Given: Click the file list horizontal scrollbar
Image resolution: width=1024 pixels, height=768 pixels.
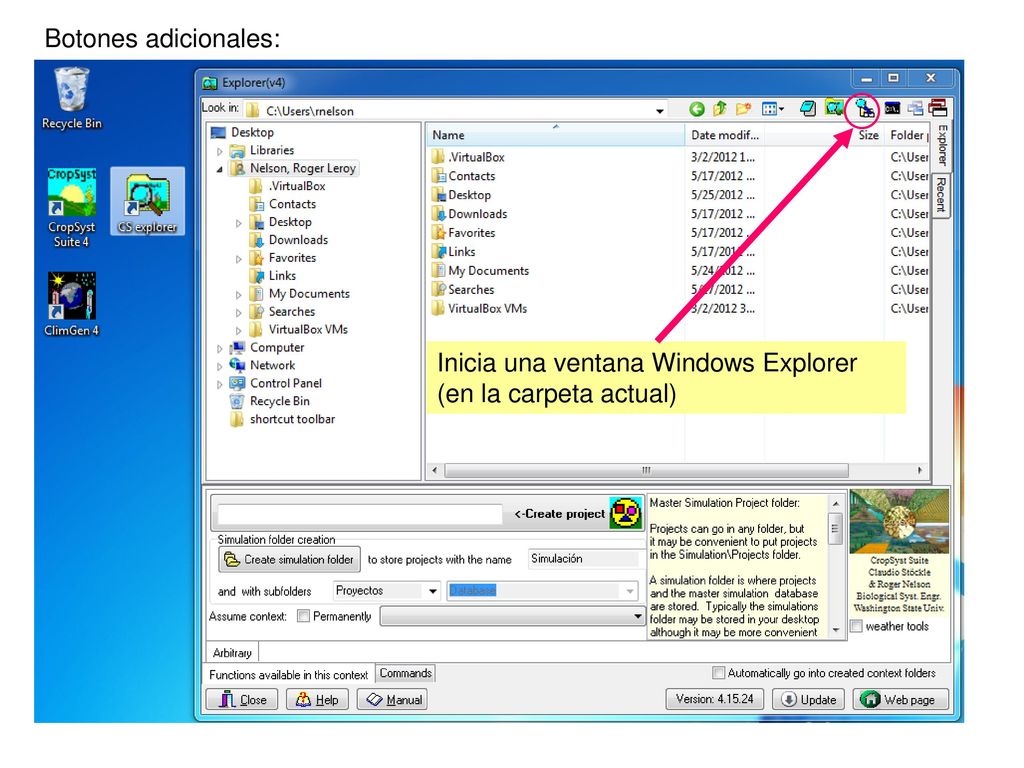Looking at the screenshot, I should [646, 470].
